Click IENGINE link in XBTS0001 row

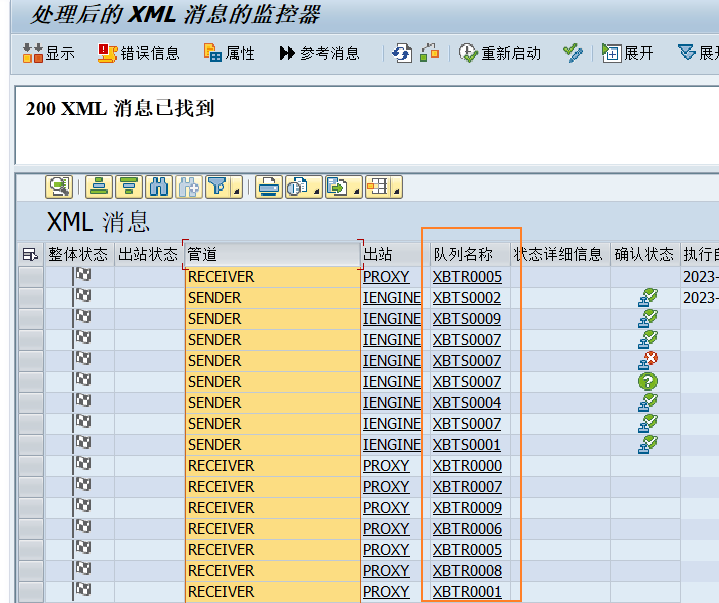pos(392,445)
